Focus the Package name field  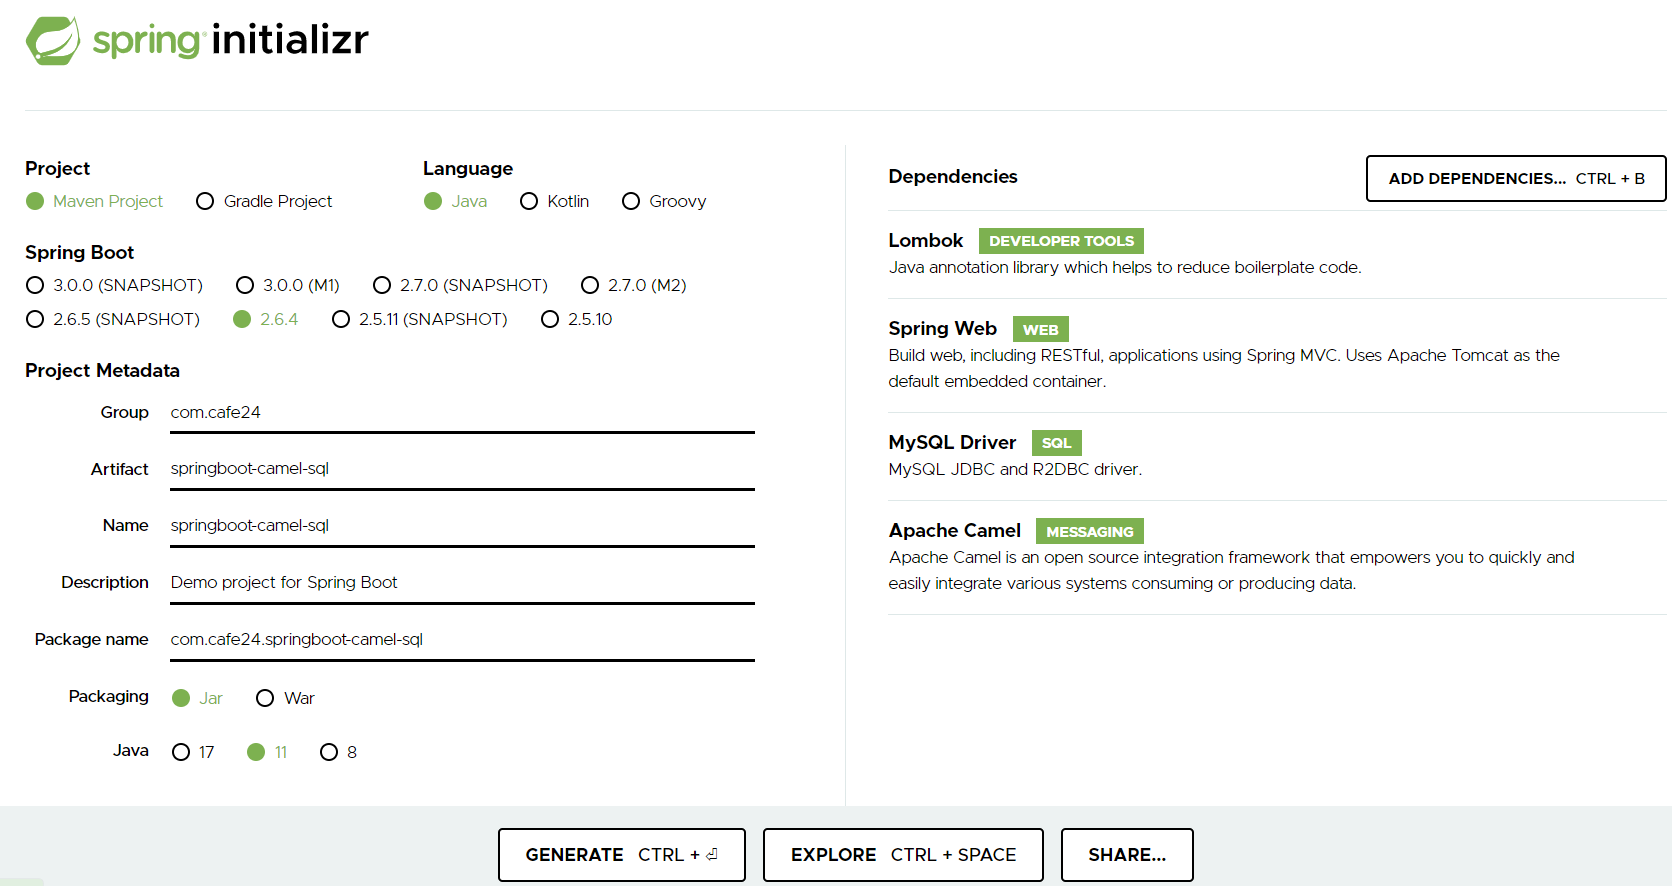(462, 640)
